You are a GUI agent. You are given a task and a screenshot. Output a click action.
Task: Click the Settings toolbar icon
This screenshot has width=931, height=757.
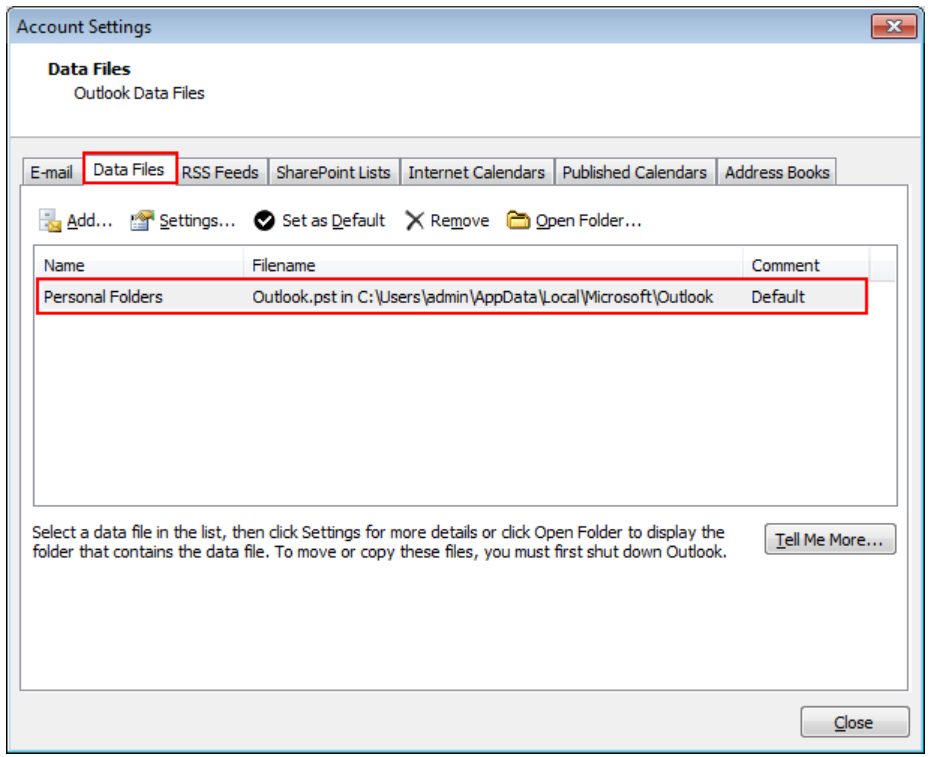tap(142, 220)
